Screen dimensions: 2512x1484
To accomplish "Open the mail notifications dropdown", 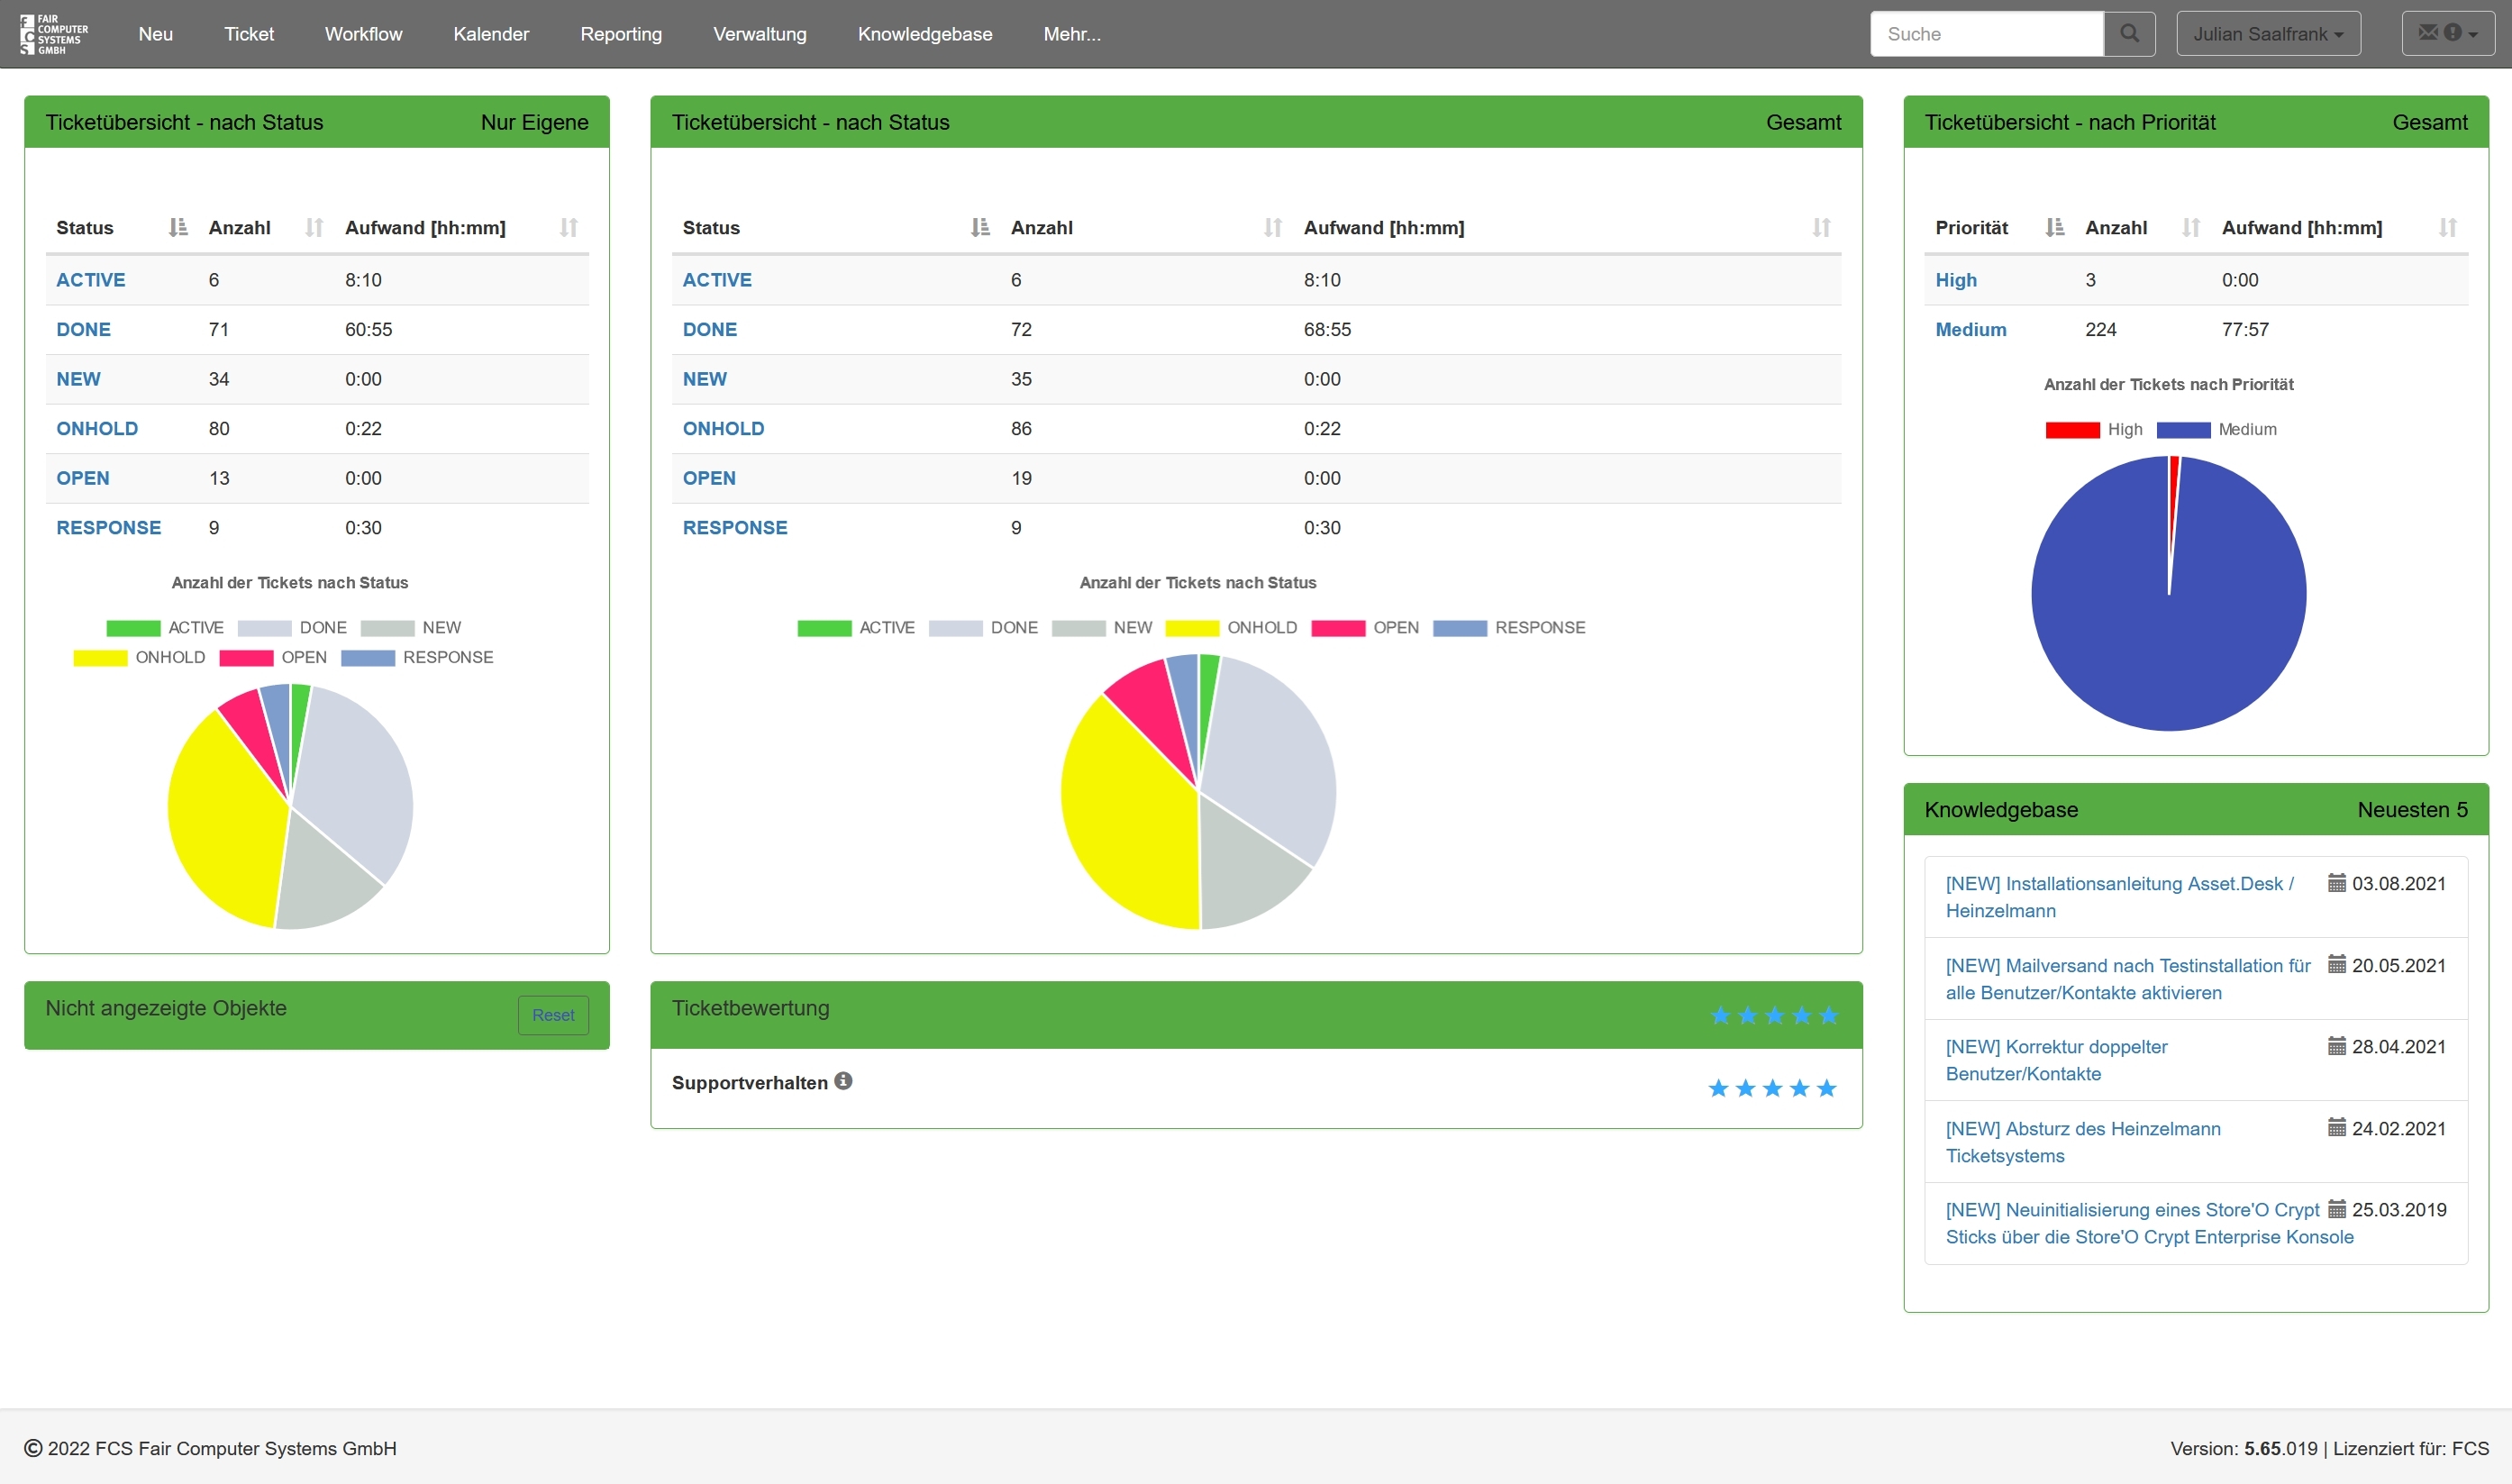I will 2447,34.
